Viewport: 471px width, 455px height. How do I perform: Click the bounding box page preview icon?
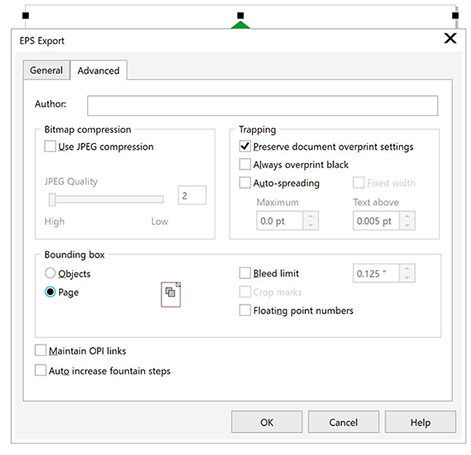(171, 295)
